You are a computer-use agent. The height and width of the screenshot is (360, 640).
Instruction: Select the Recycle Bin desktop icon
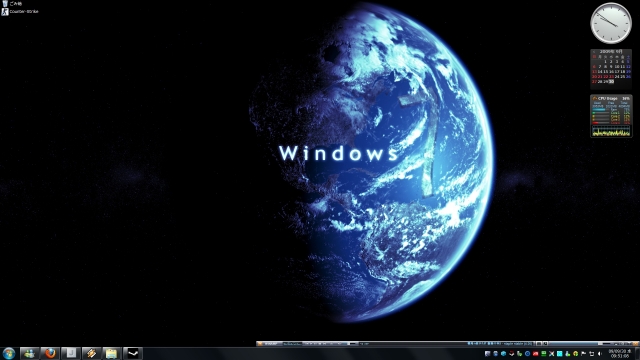[x=11, y=4]
